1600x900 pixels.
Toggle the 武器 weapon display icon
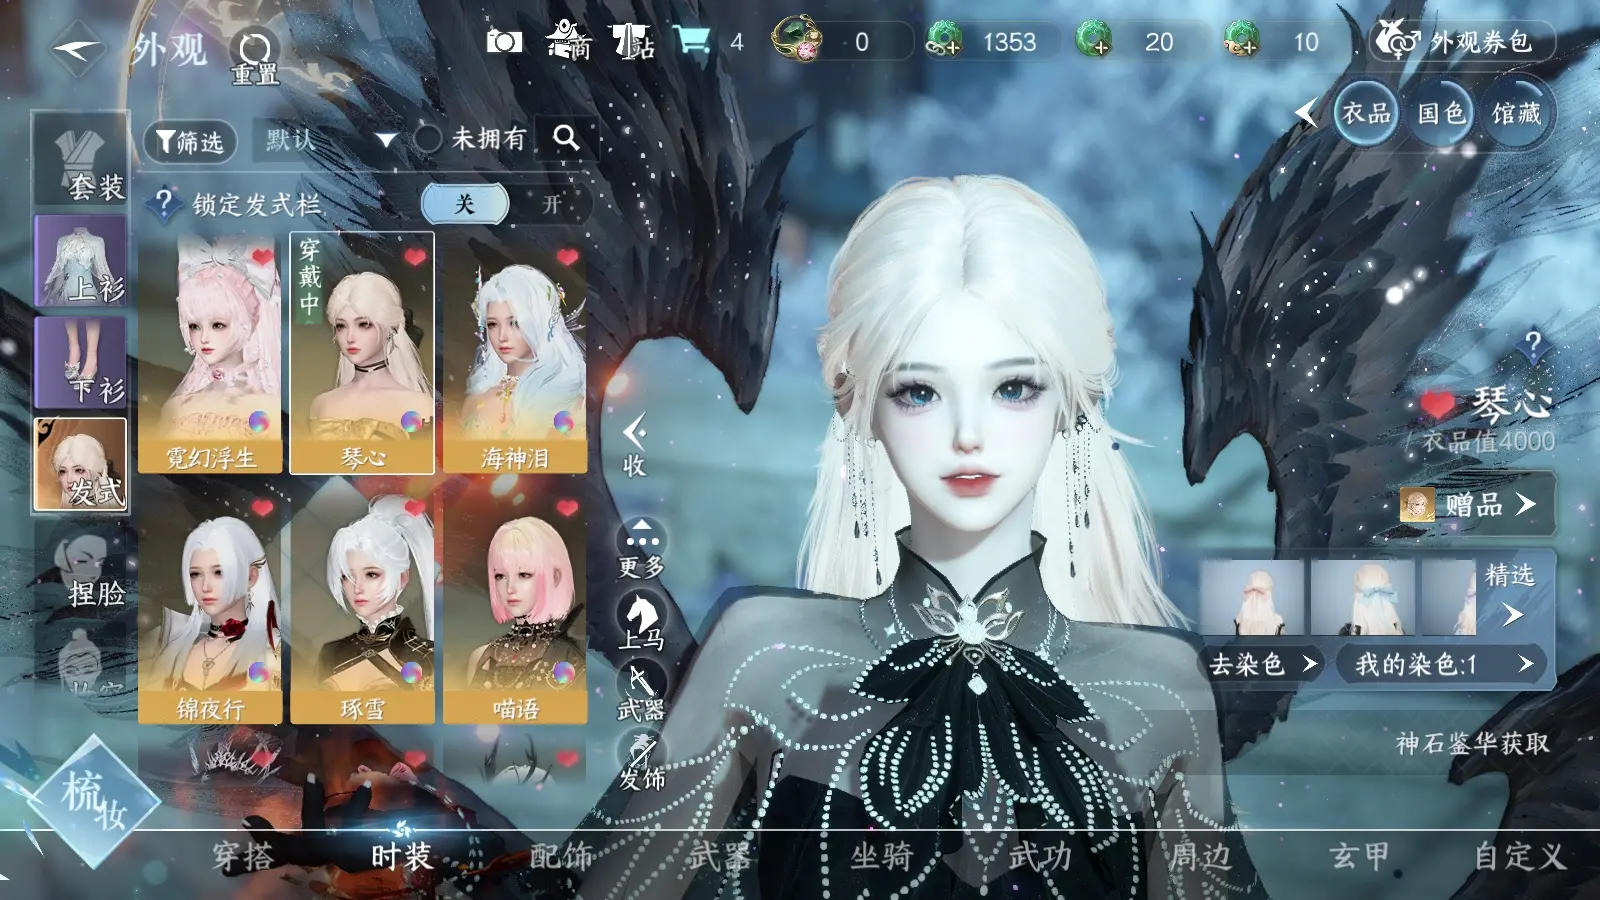(641, 692)
